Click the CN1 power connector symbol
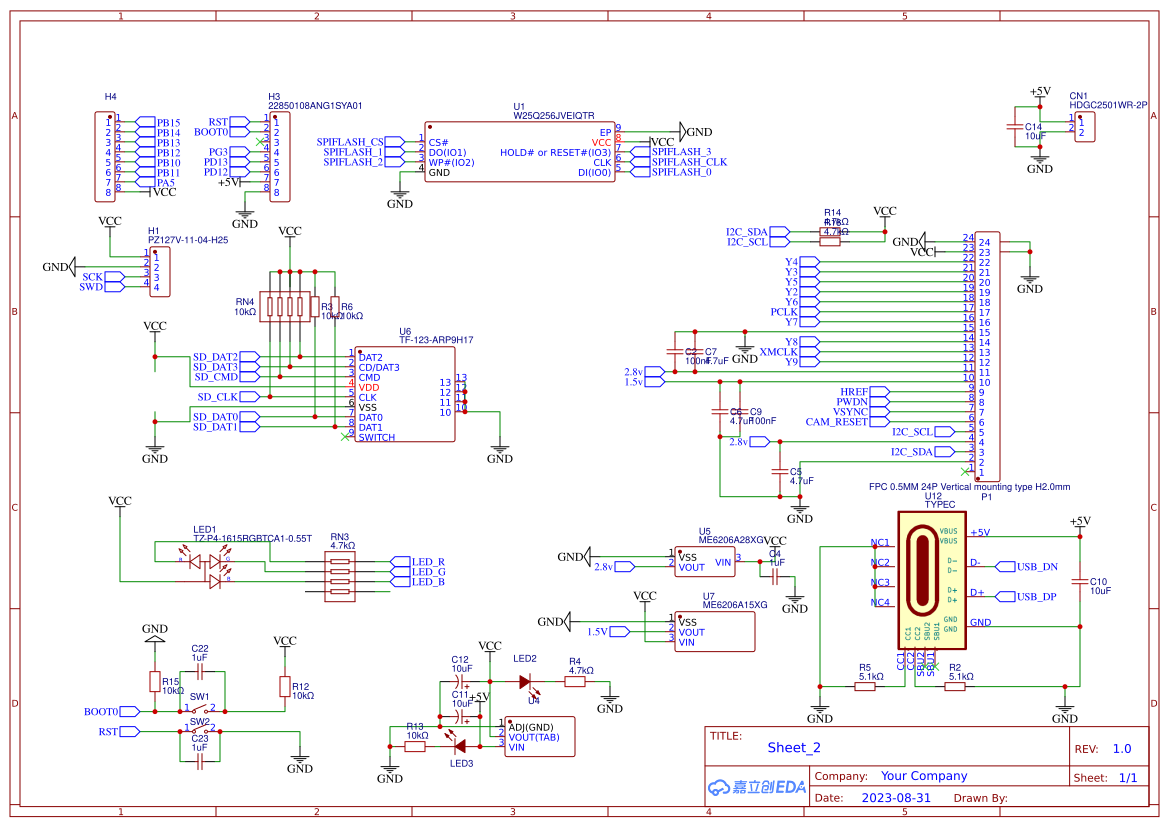 pyautogui.click(x=1085, y=127)
